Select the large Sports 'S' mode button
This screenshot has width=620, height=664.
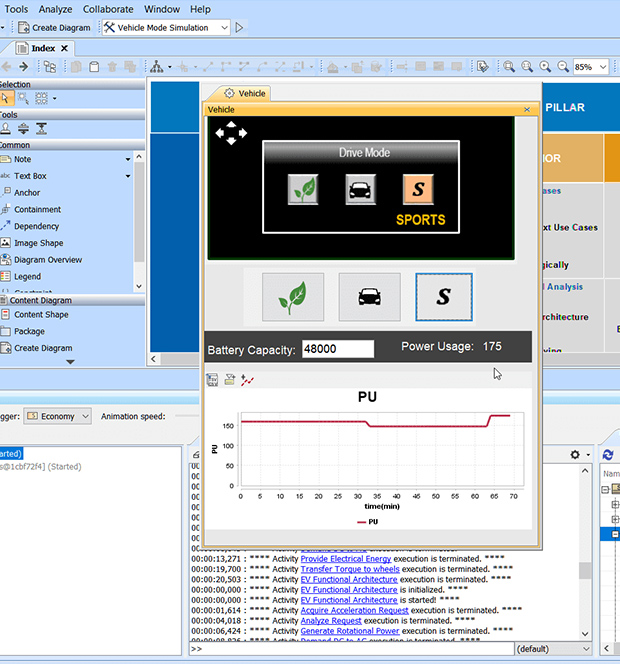(x=444, y=297)
